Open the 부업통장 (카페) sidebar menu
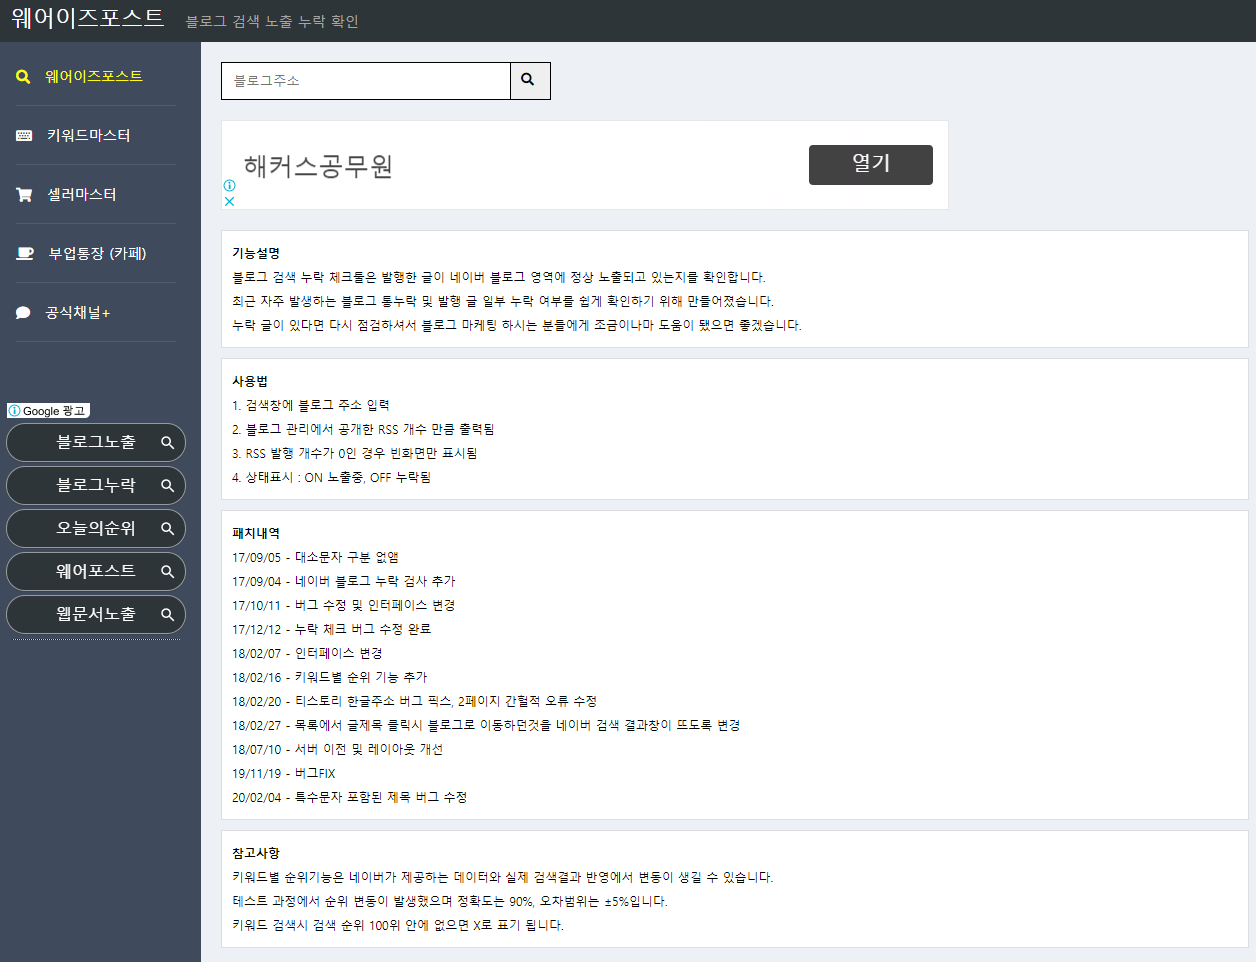Viewport: 1256px width, 962px height. click(x=97, y=253)
